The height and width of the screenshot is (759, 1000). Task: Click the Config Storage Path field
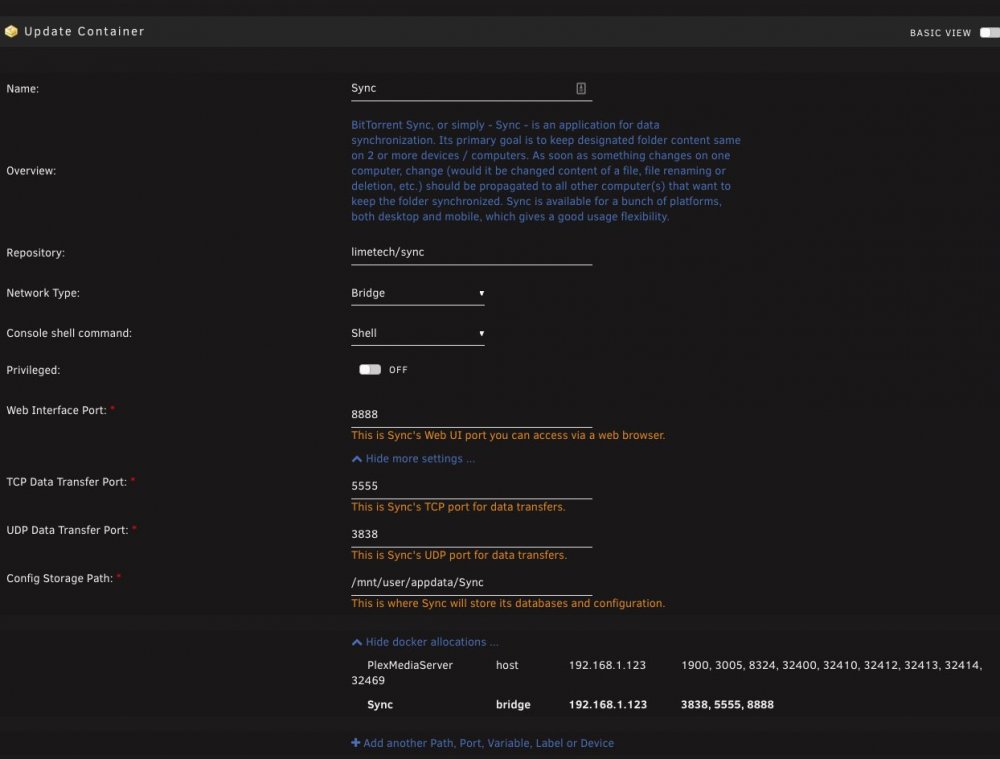point(471,583)
